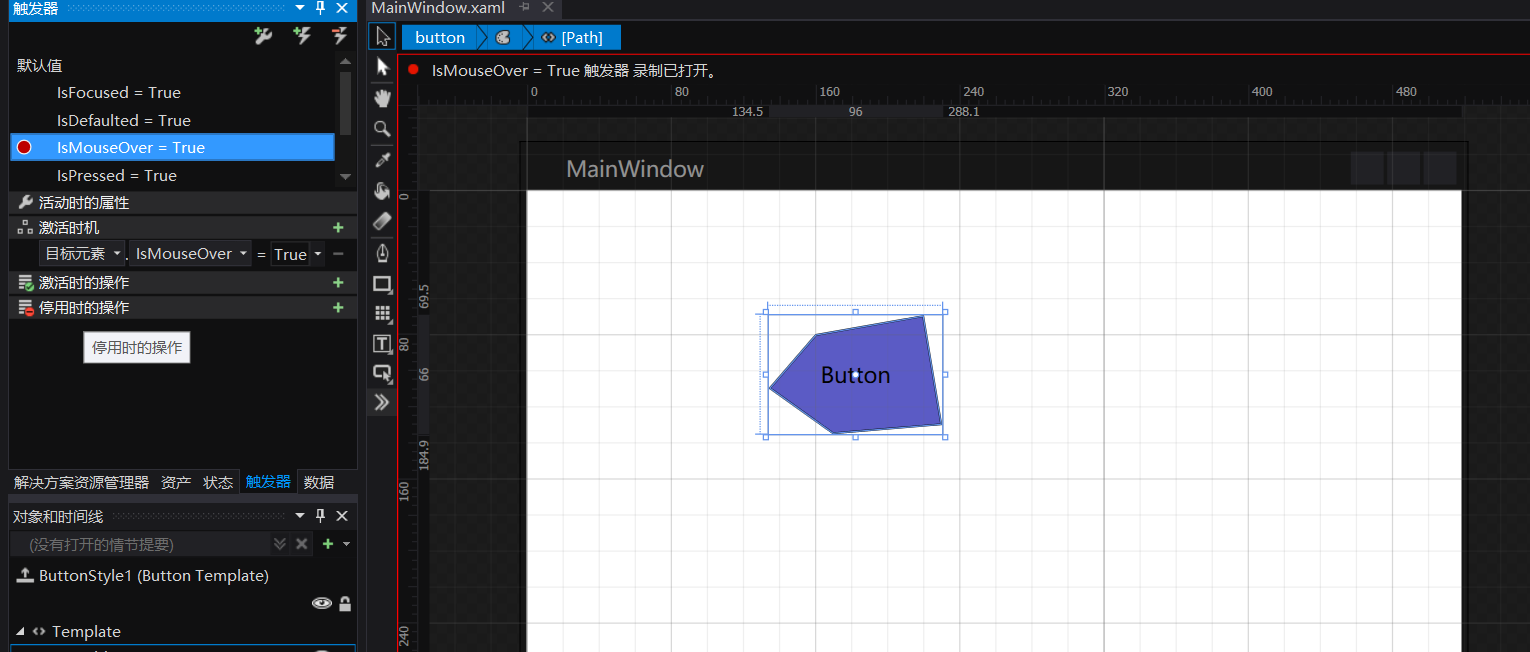Screen dimensions: 1530x652
Task: Select the Pen tool
Action: [x=382, y=252]
